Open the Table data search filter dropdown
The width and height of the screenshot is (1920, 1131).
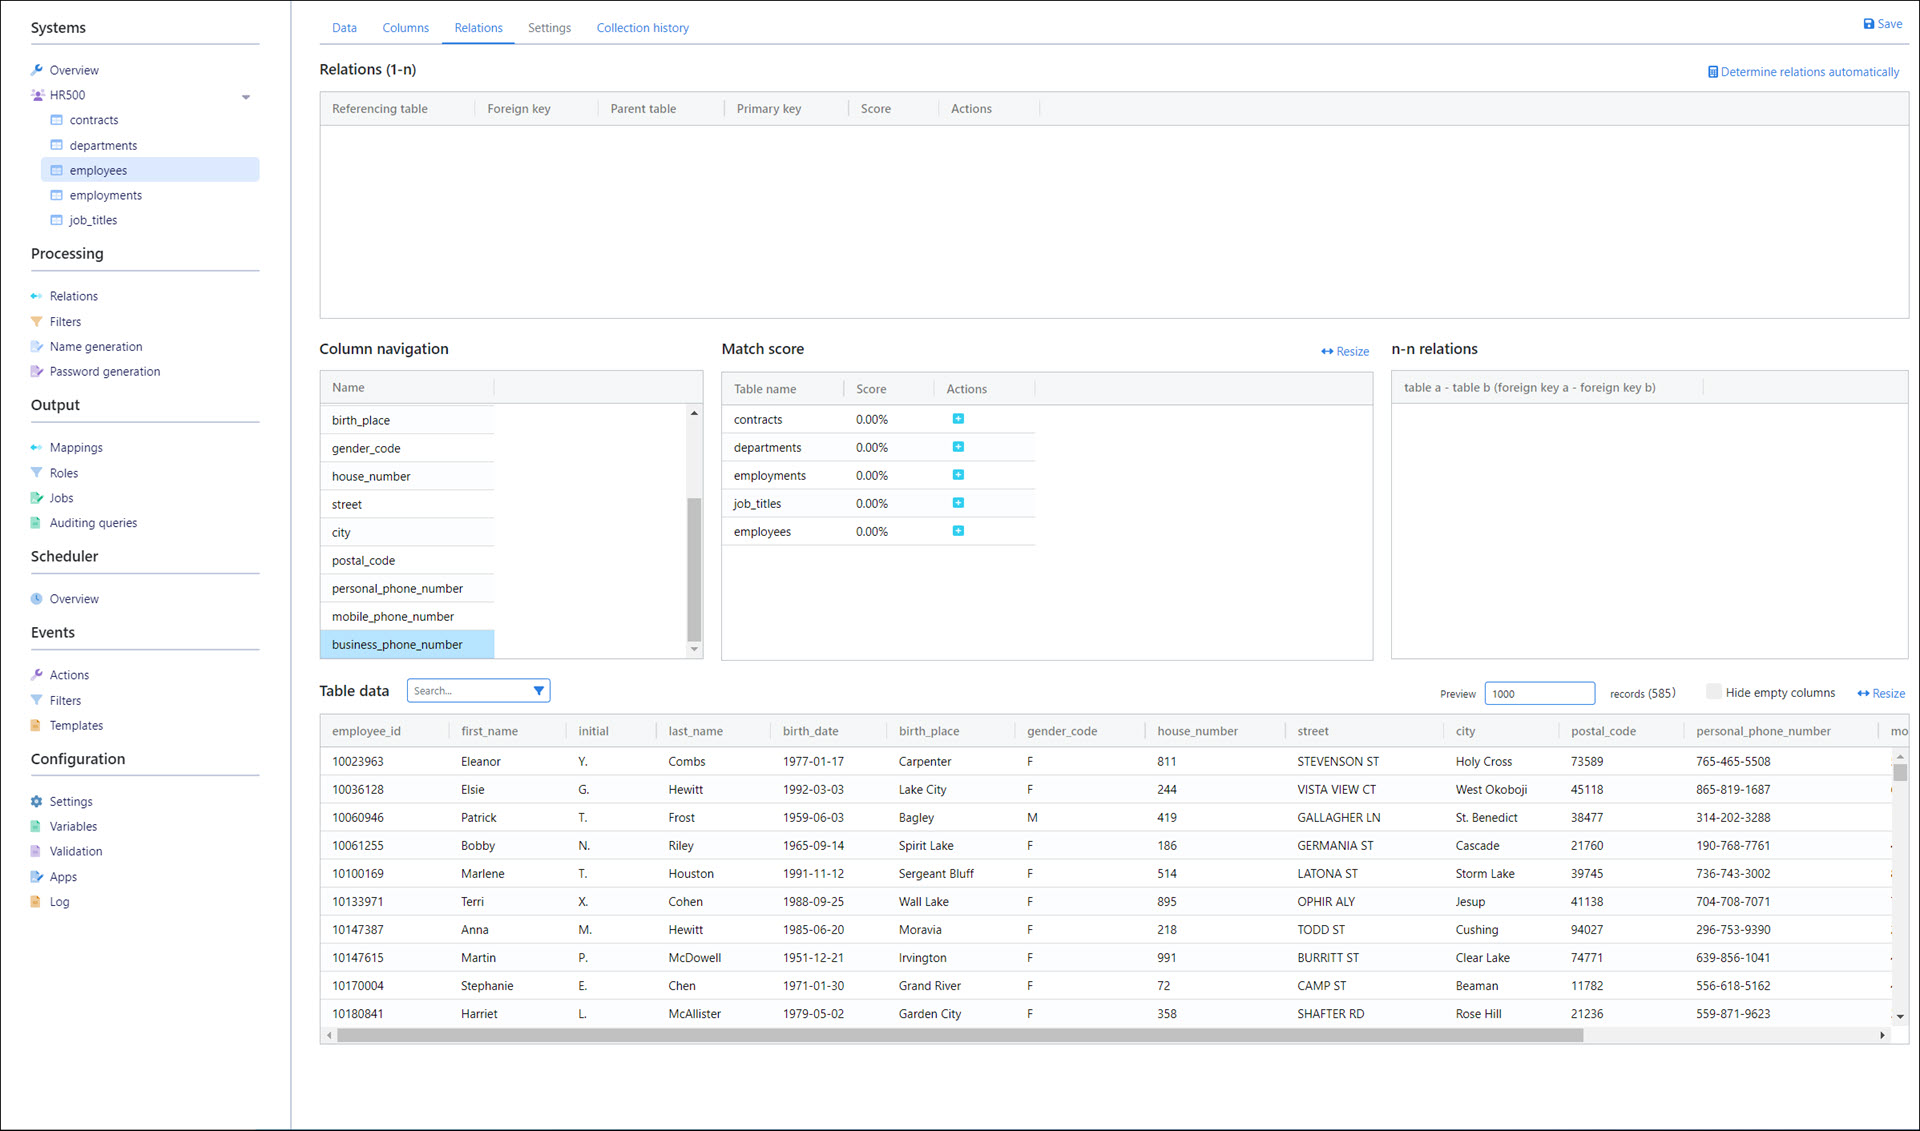click(539, 691)
